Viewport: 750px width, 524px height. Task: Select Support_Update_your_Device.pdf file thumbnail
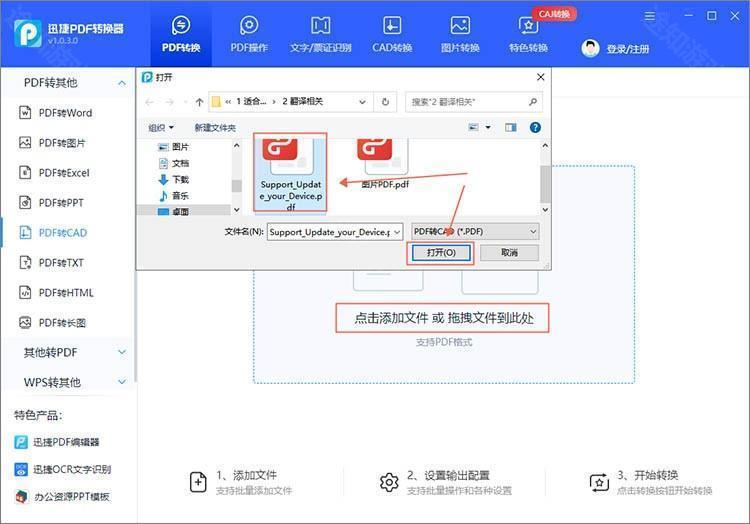290,172
